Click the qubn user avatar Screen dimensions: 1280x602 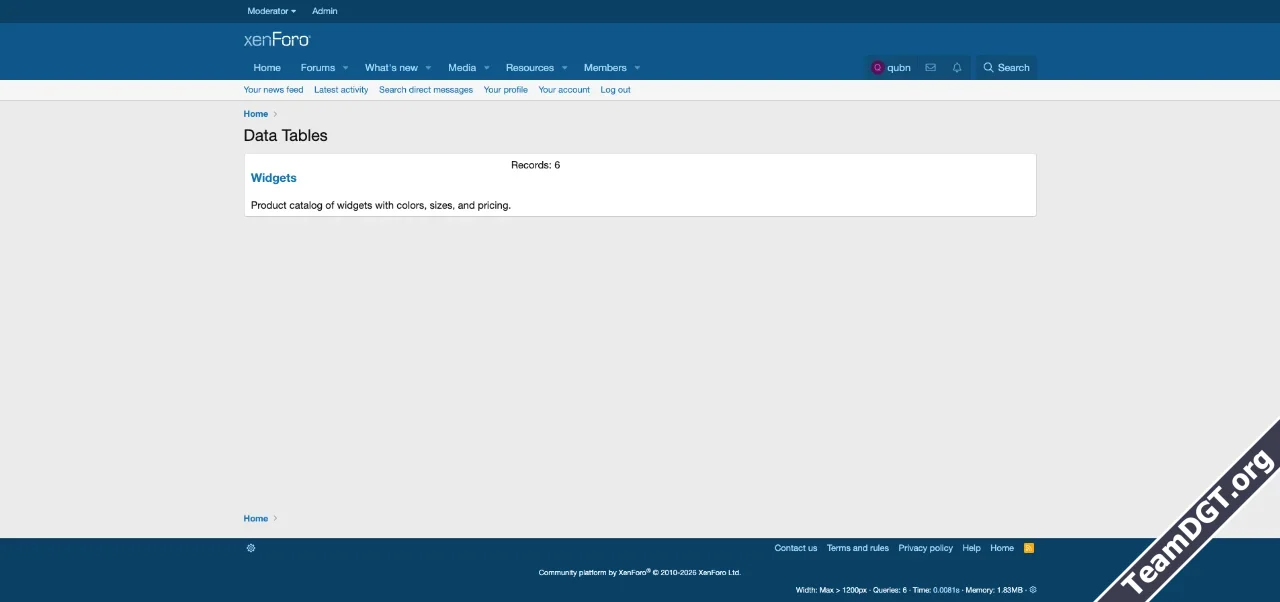tap(878, 68)
